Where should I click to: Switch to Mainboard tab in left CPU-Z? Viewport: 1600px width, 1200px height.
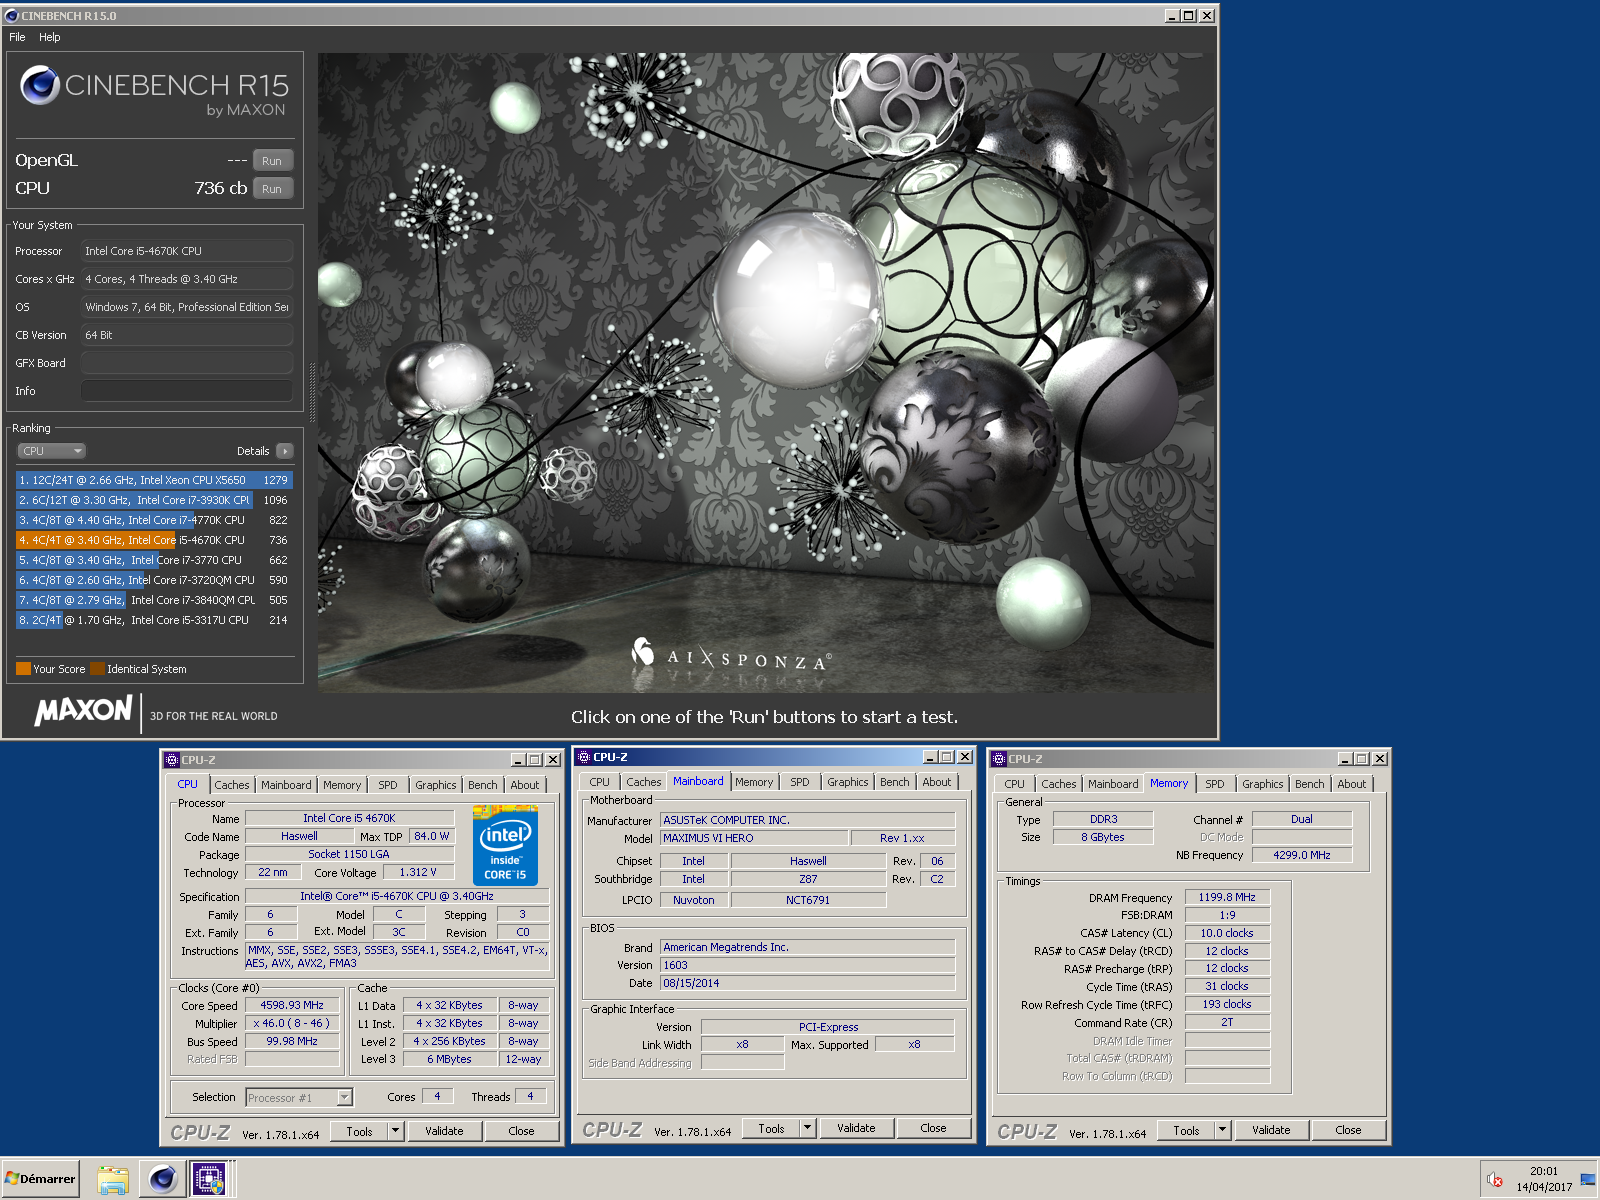click(x=286, y=785)
